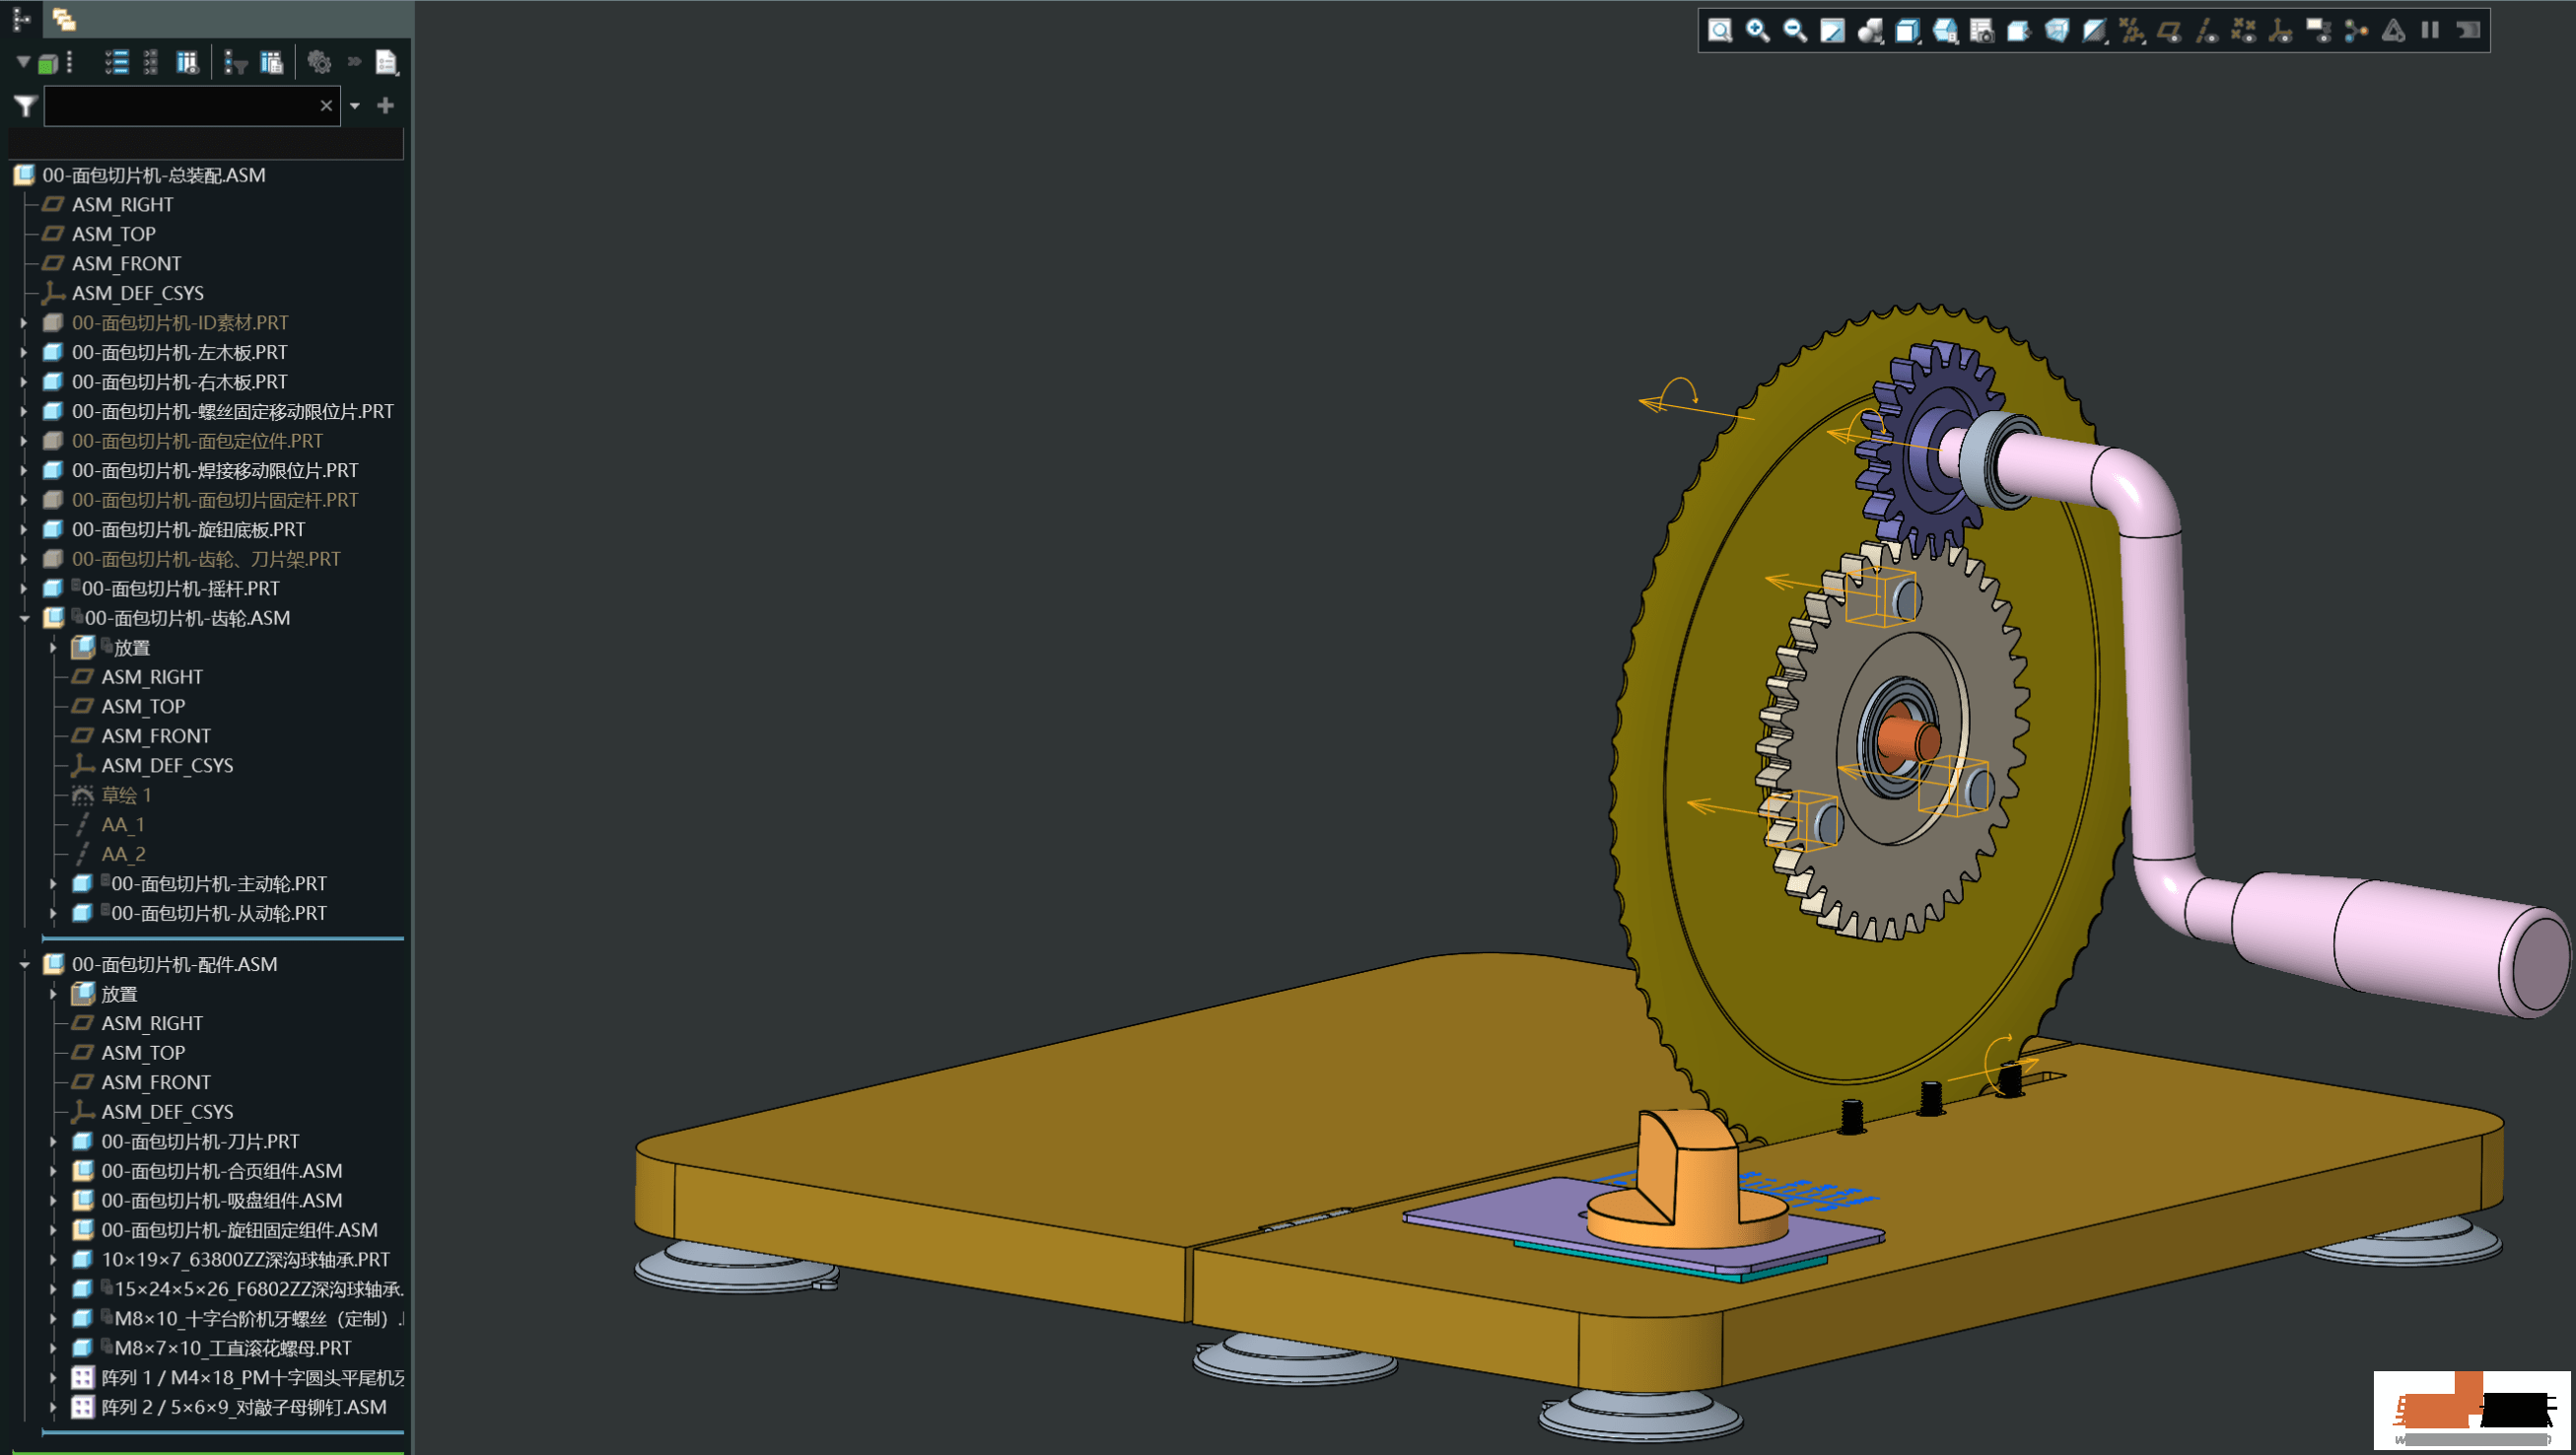Viewport: 2576px width, 1455px height.
Task: Expand 00-面包切片机-左木板.PRT node
Action: (x=24, y=353)
